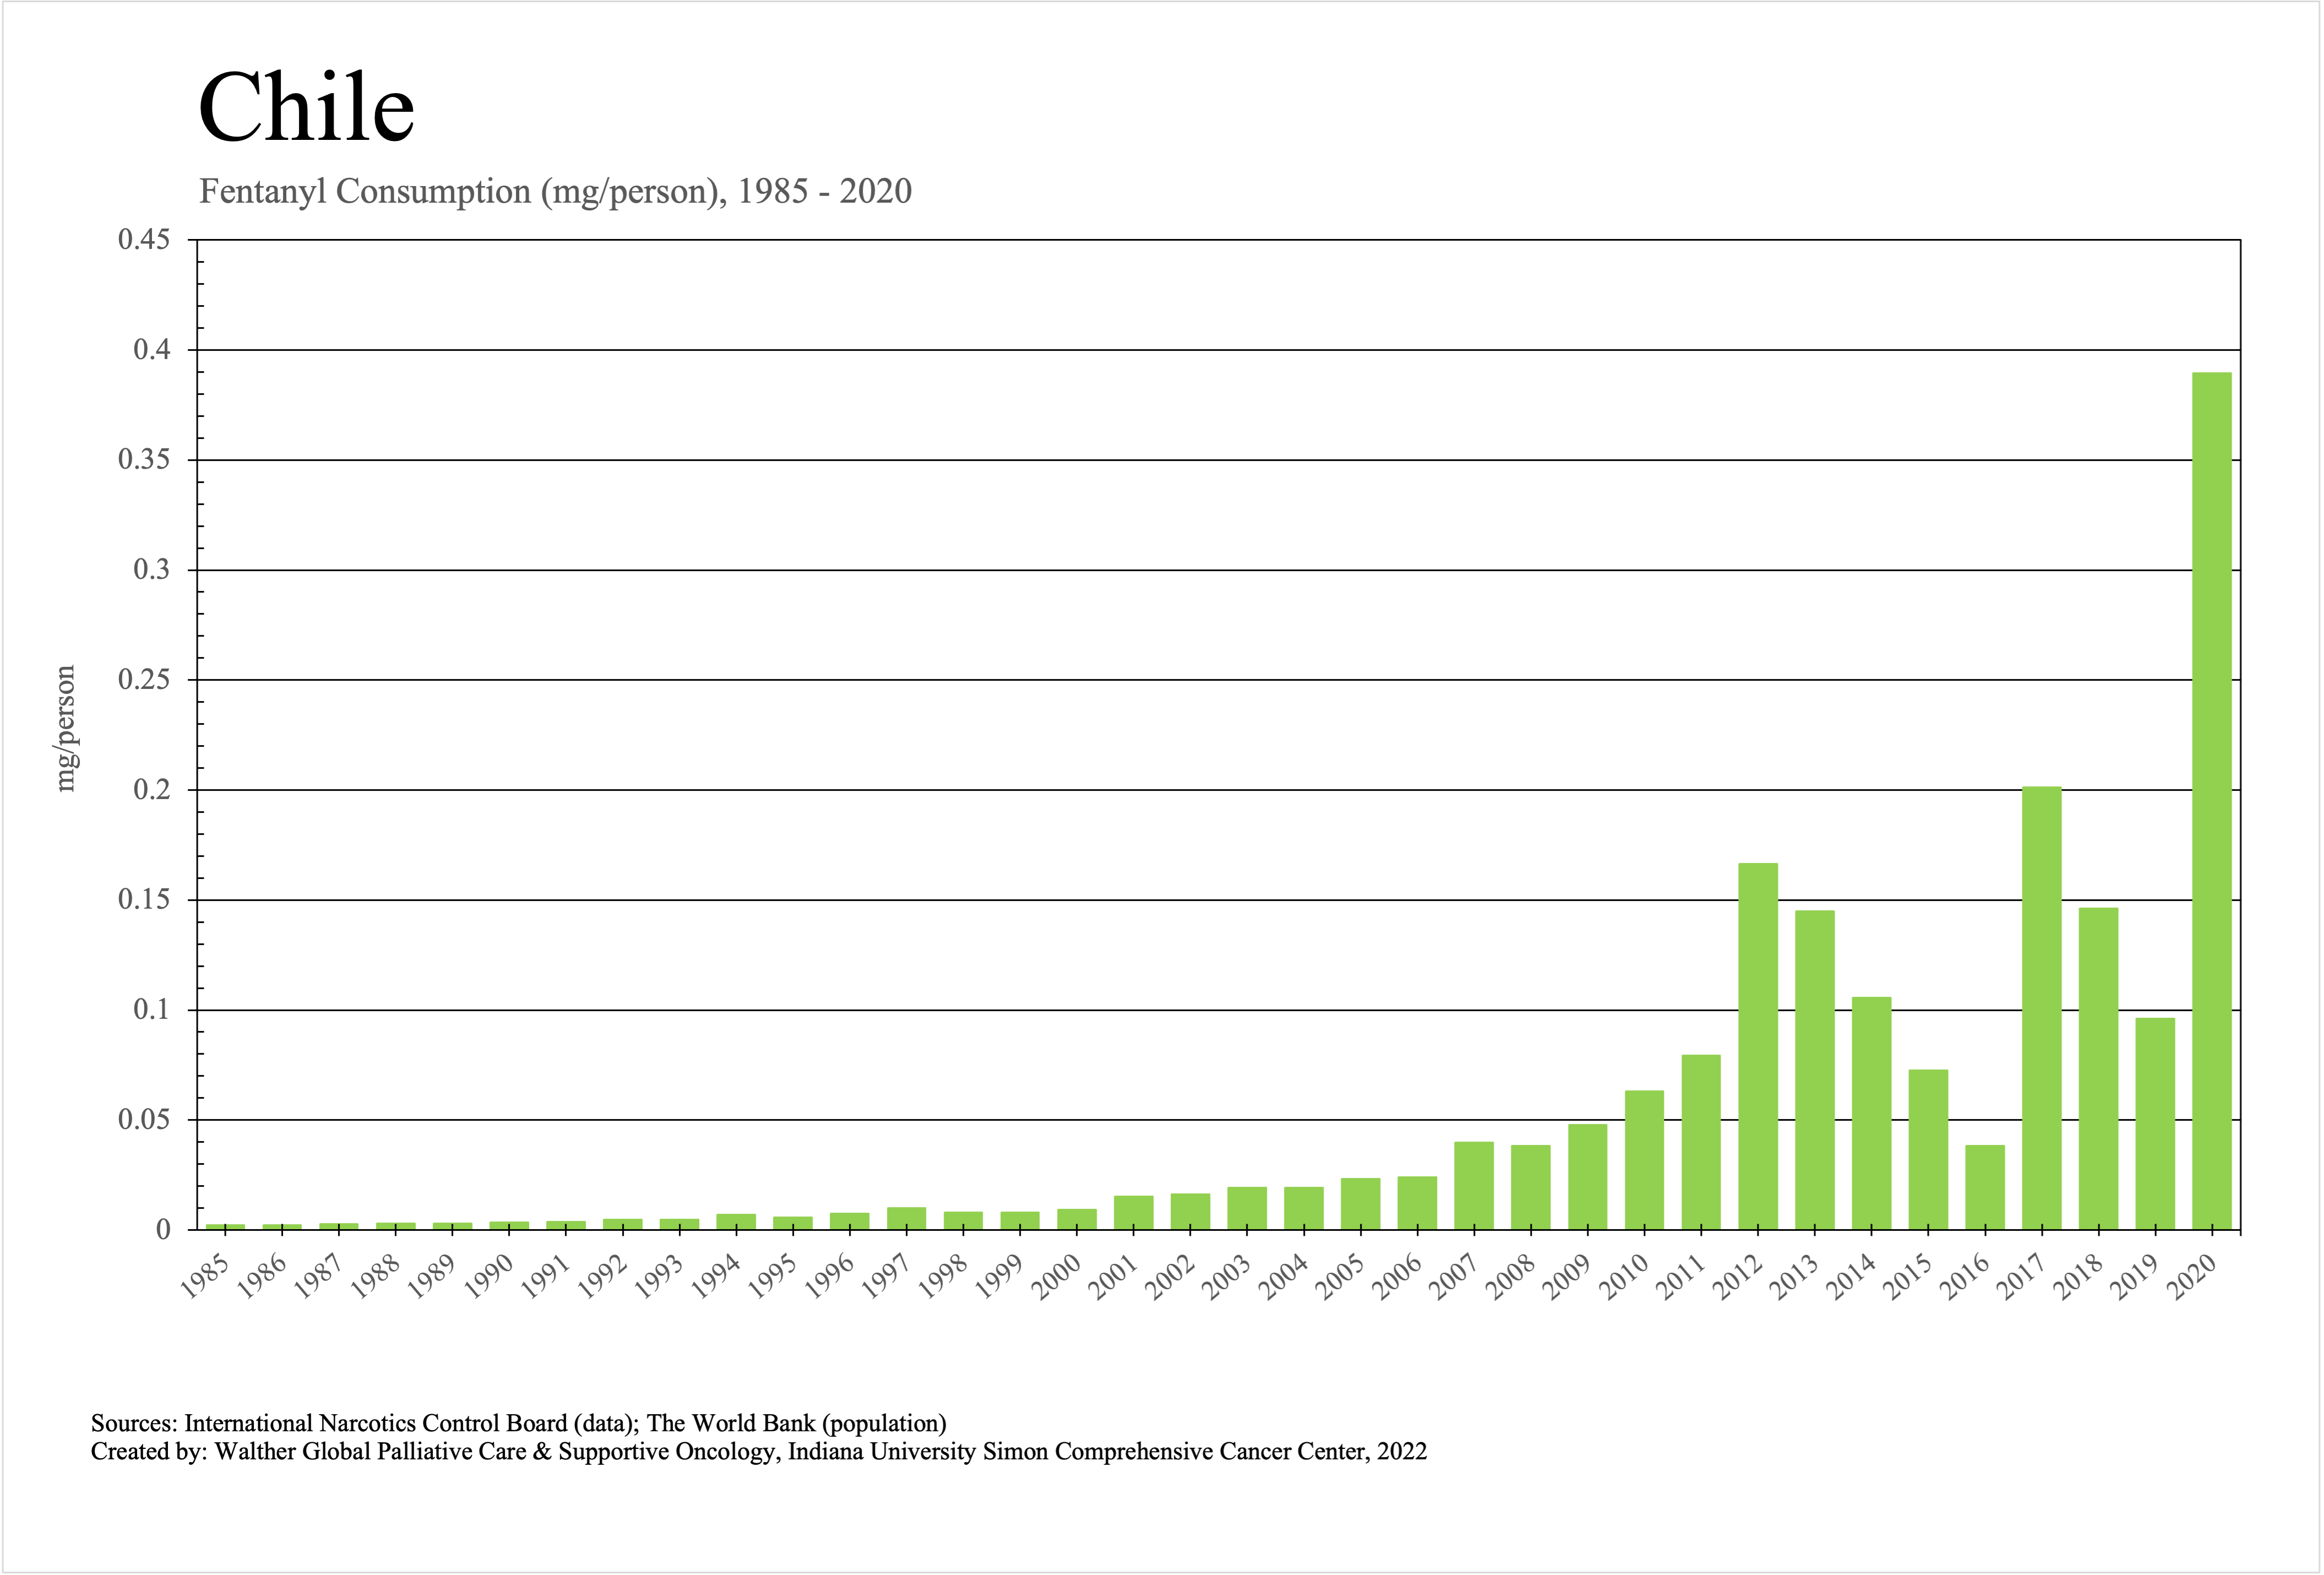The width and height of the screenshot is (2324, 1575).
Task: Select the 2013 bar in chart
Action: [x=1814, y=1070]
